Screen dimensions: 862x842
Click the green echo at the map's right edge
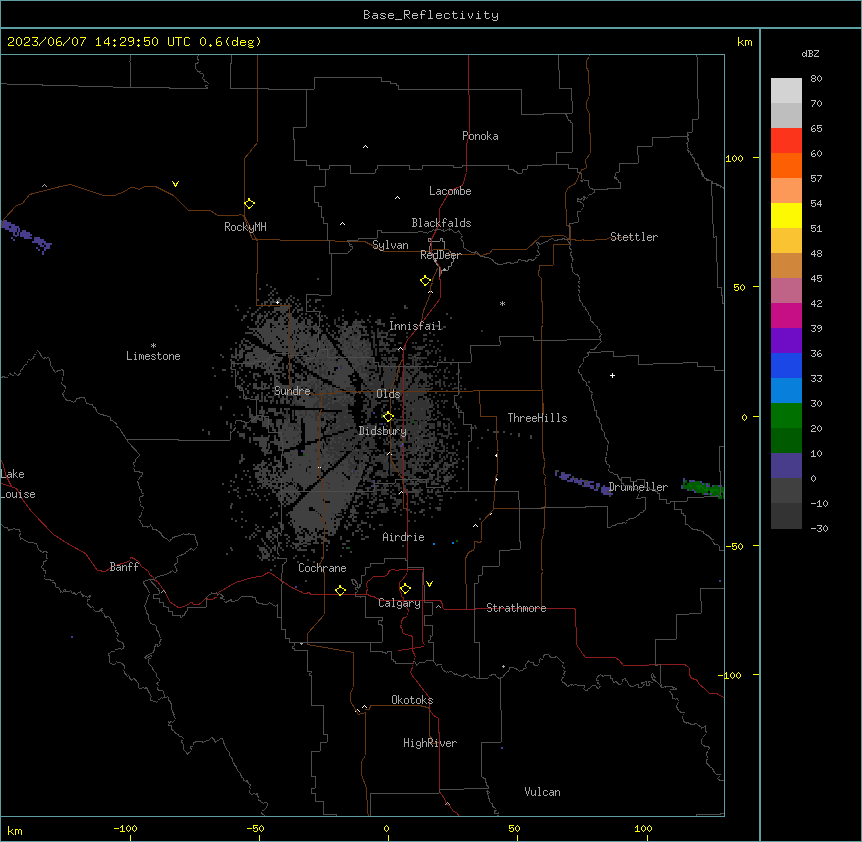(703, 488)
